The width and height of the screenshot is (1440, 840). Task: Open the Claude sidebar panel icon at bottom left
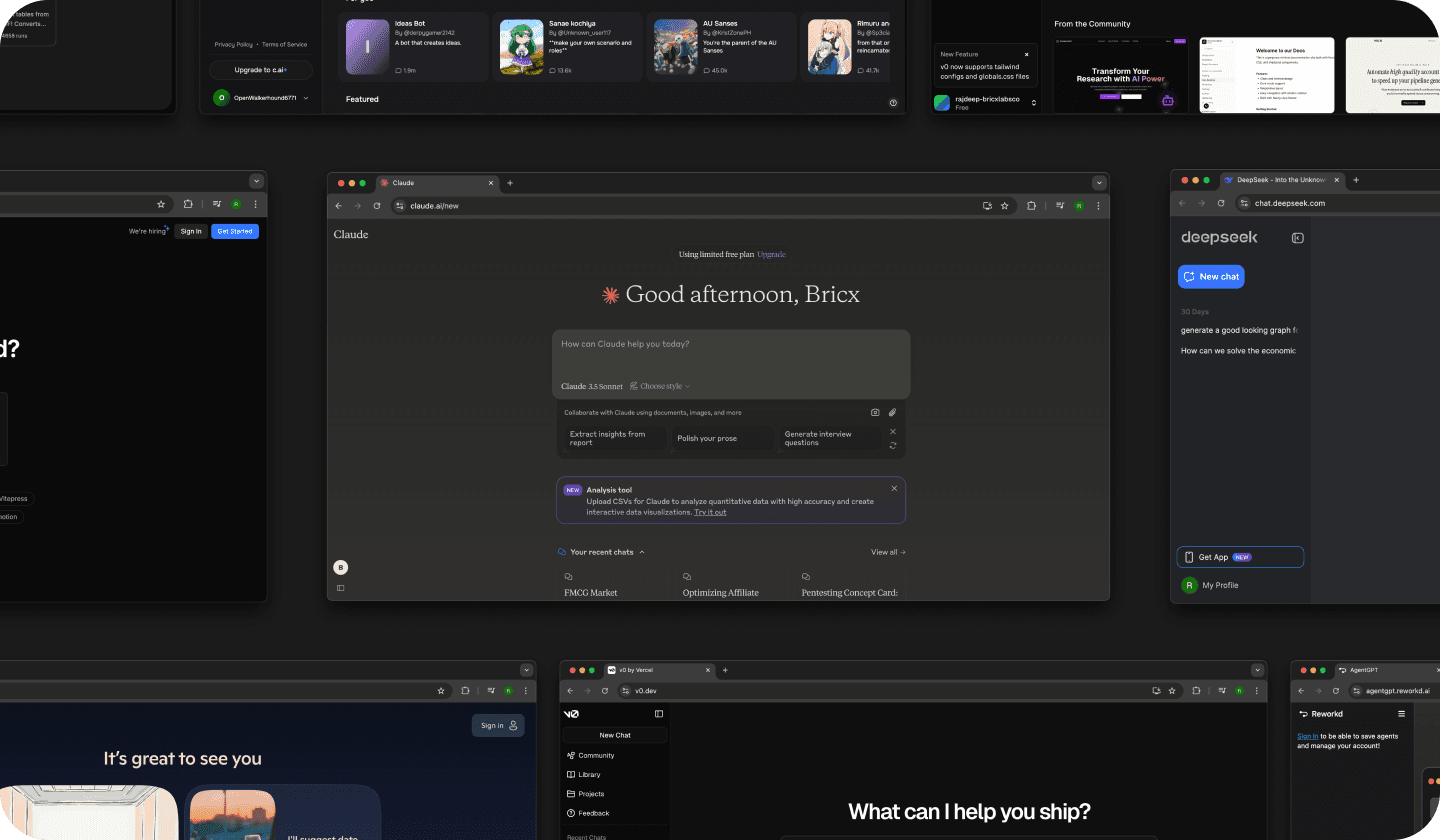(x=340, y=588)
